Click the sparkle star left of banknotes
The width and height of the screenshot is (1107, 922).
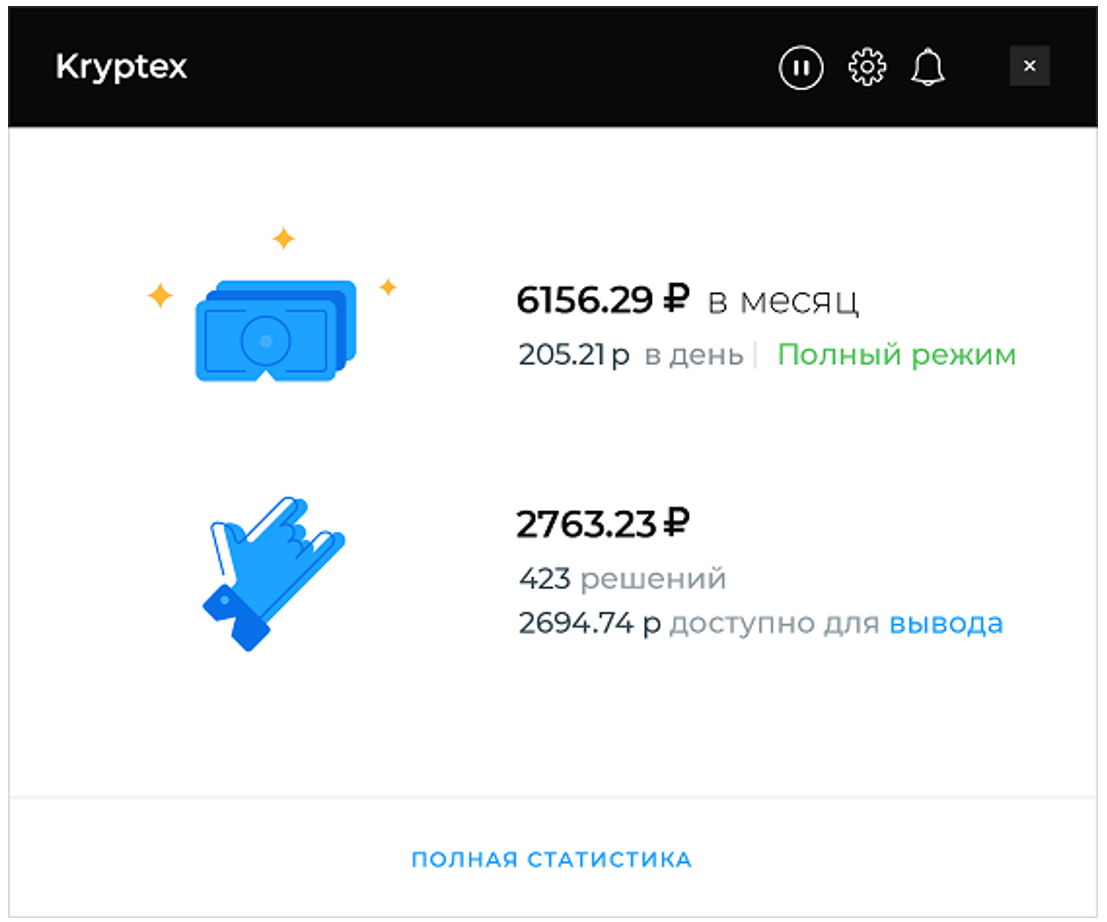(160, 295)
